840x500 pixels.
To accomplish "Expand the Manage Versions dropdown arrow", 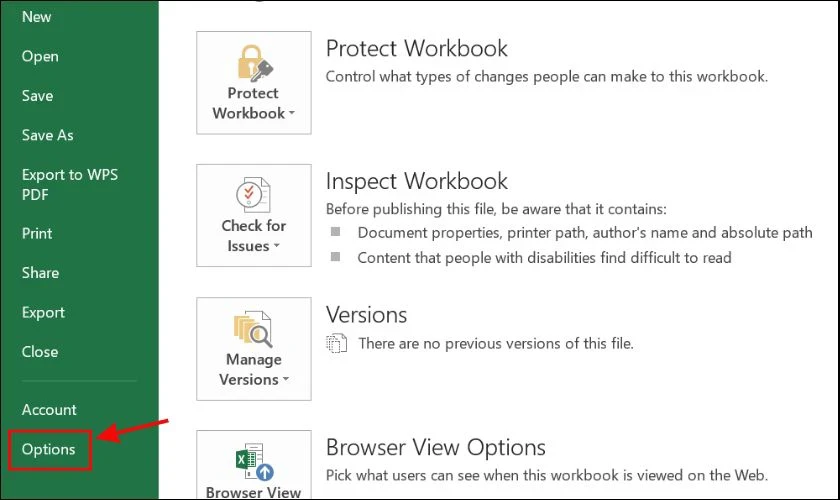I will (286, 380).
